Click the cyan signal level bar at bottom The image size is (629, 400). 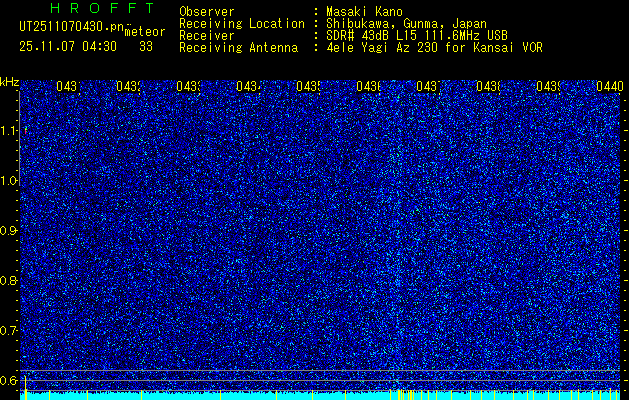click(x=320, y=396)
